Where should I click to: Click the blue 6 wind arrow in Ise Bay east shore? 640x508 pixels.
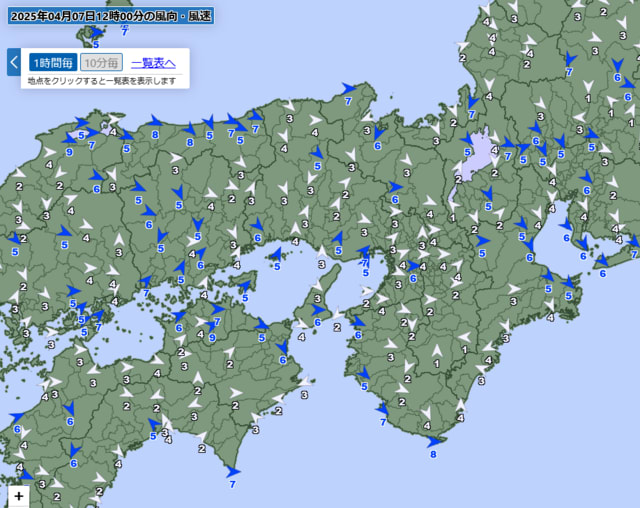566,224
